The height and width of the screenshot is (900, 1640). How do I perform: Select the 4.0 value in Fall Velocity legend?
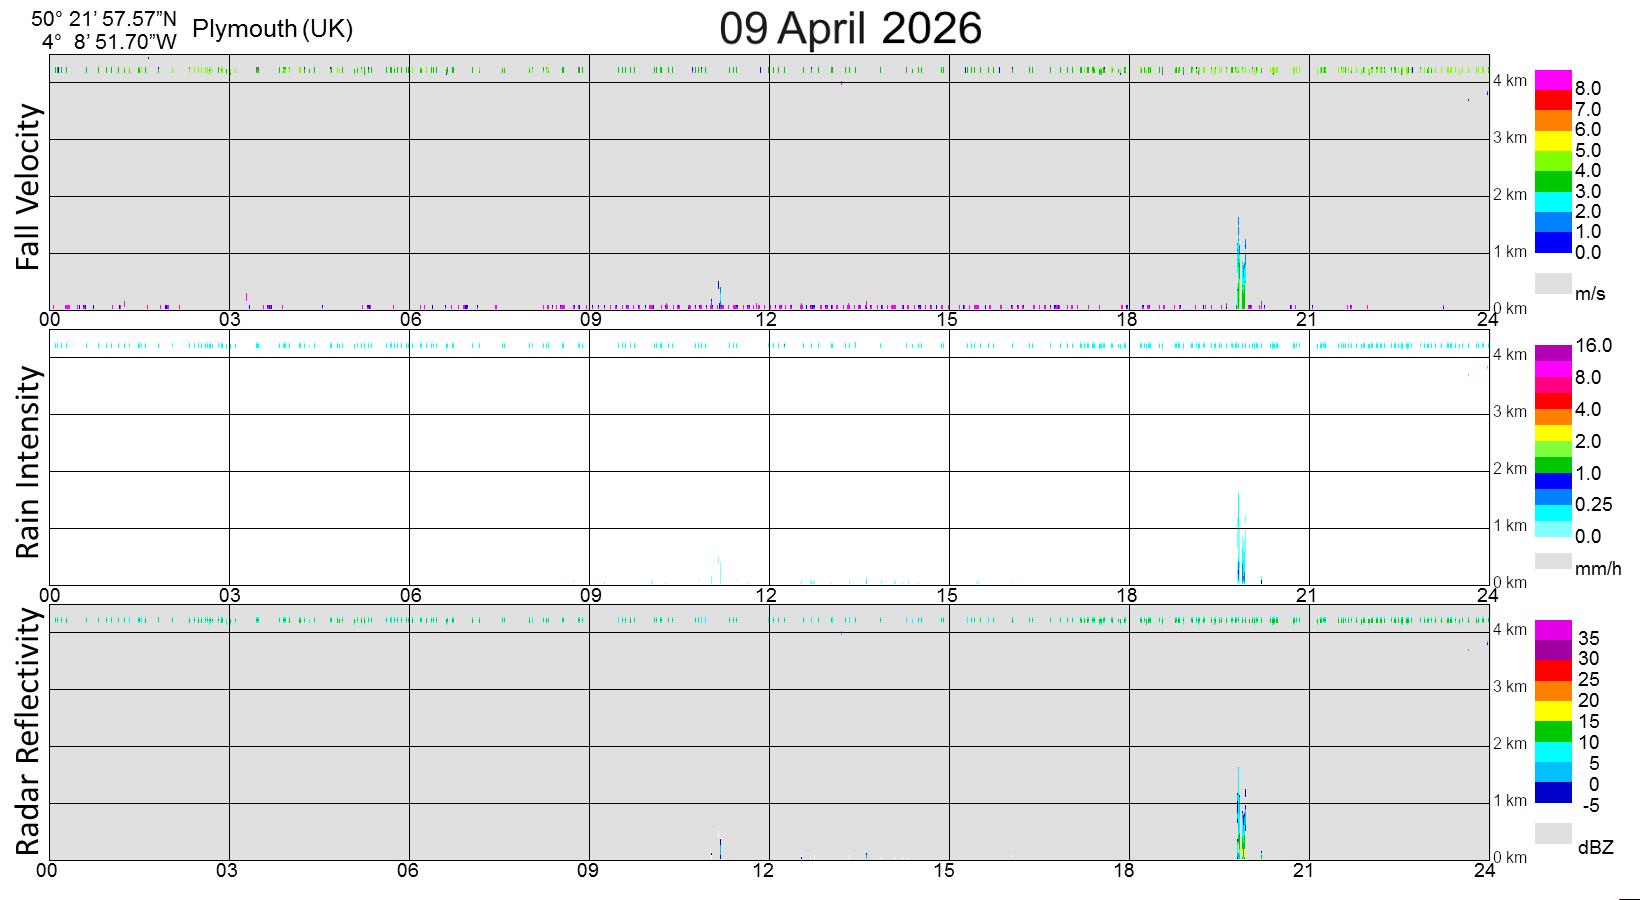pos(1588,171)
